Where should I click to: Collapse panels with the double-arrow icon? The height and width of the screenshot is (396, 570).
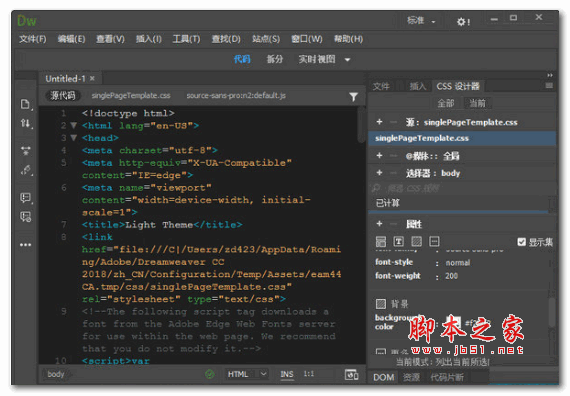click(x=550, y=75)
